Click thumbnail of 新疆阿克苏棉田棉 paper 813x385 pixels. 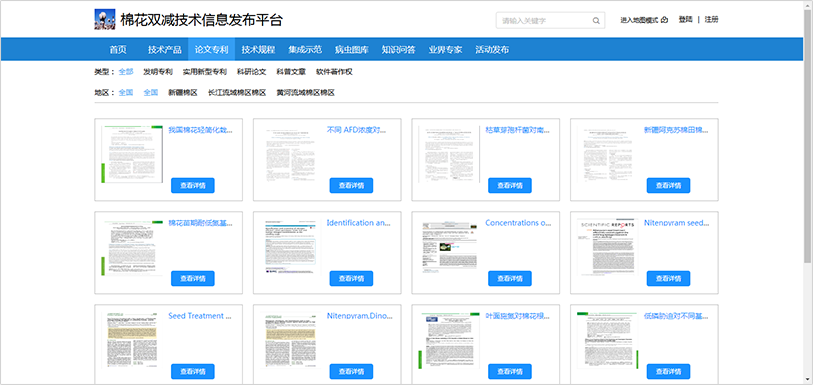click(x=608, y=154)
